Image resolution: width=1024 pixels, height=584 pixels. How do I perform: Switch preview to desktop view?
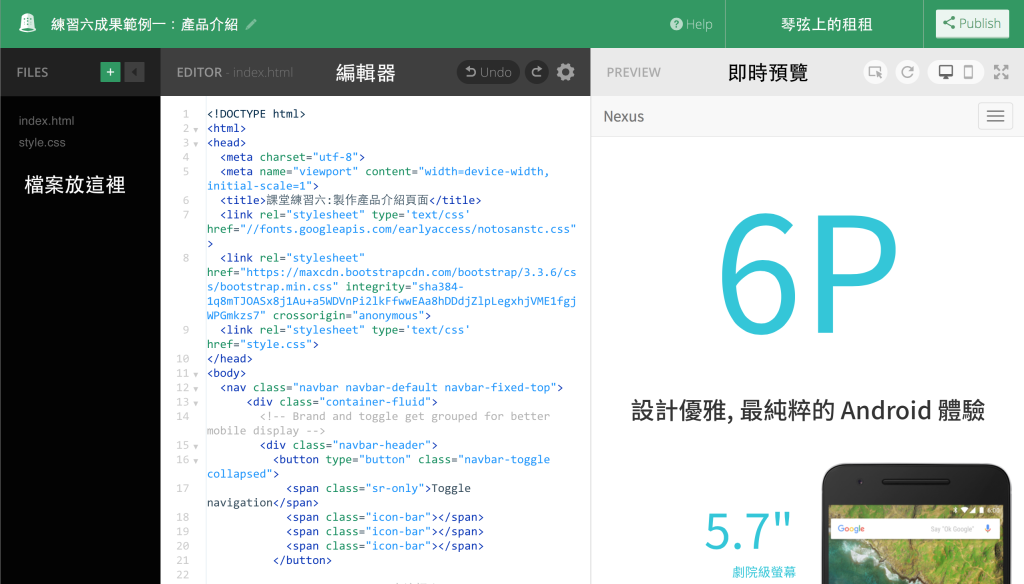(945, 72)
